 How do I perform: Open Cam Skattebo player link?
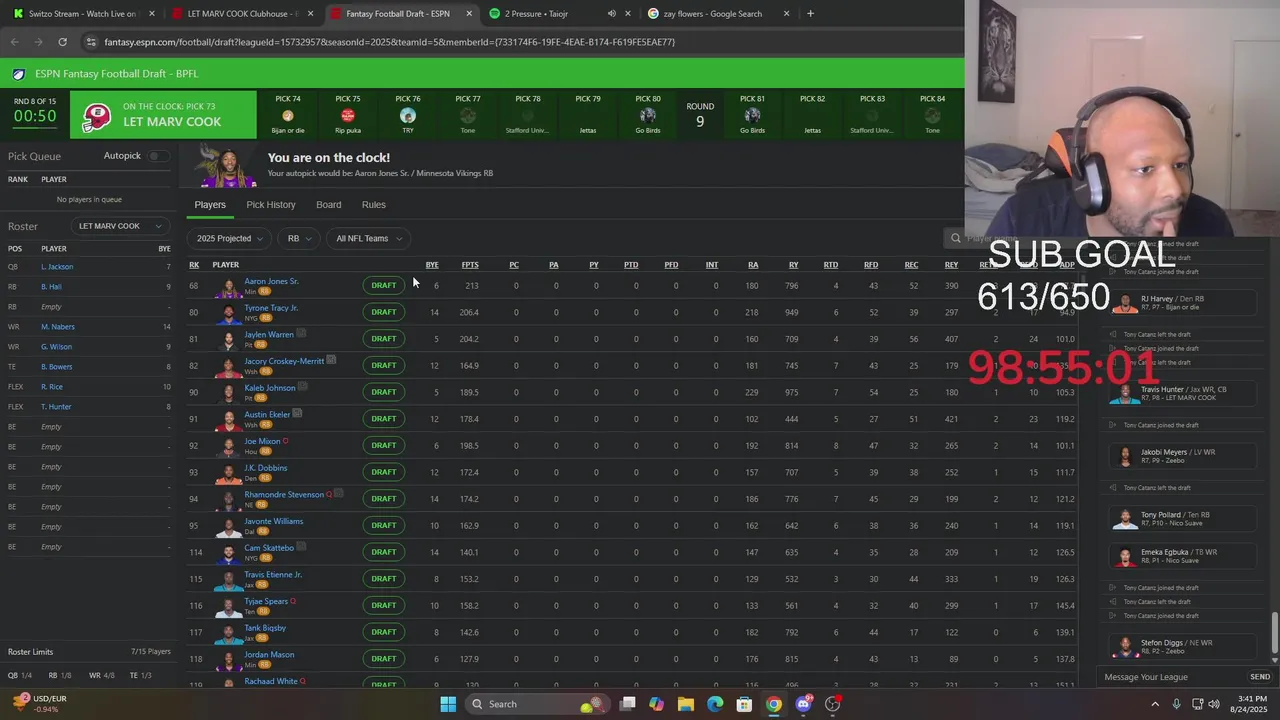point(269,548)
